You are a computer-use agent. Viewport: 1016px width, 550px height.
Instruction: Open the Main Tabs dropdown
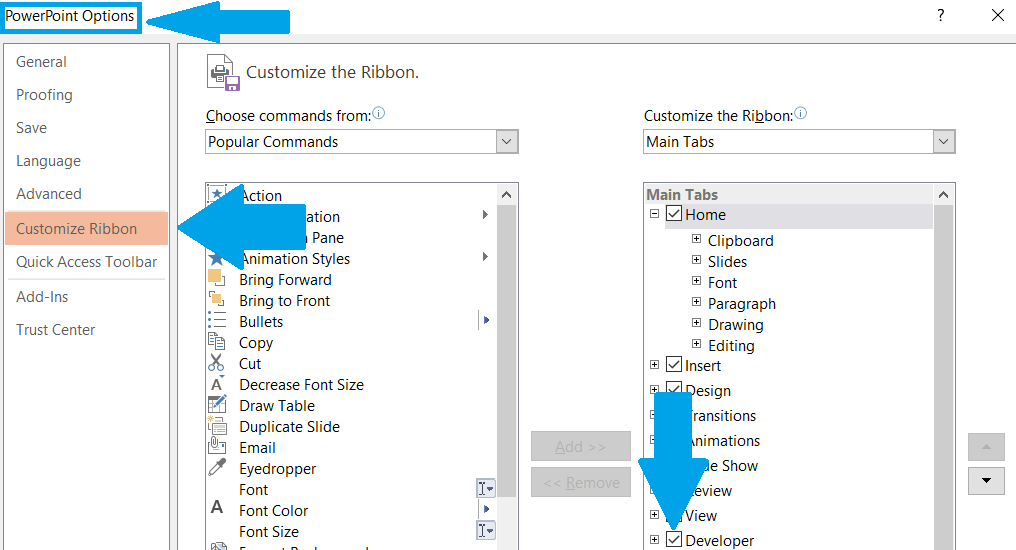point(943,142)
